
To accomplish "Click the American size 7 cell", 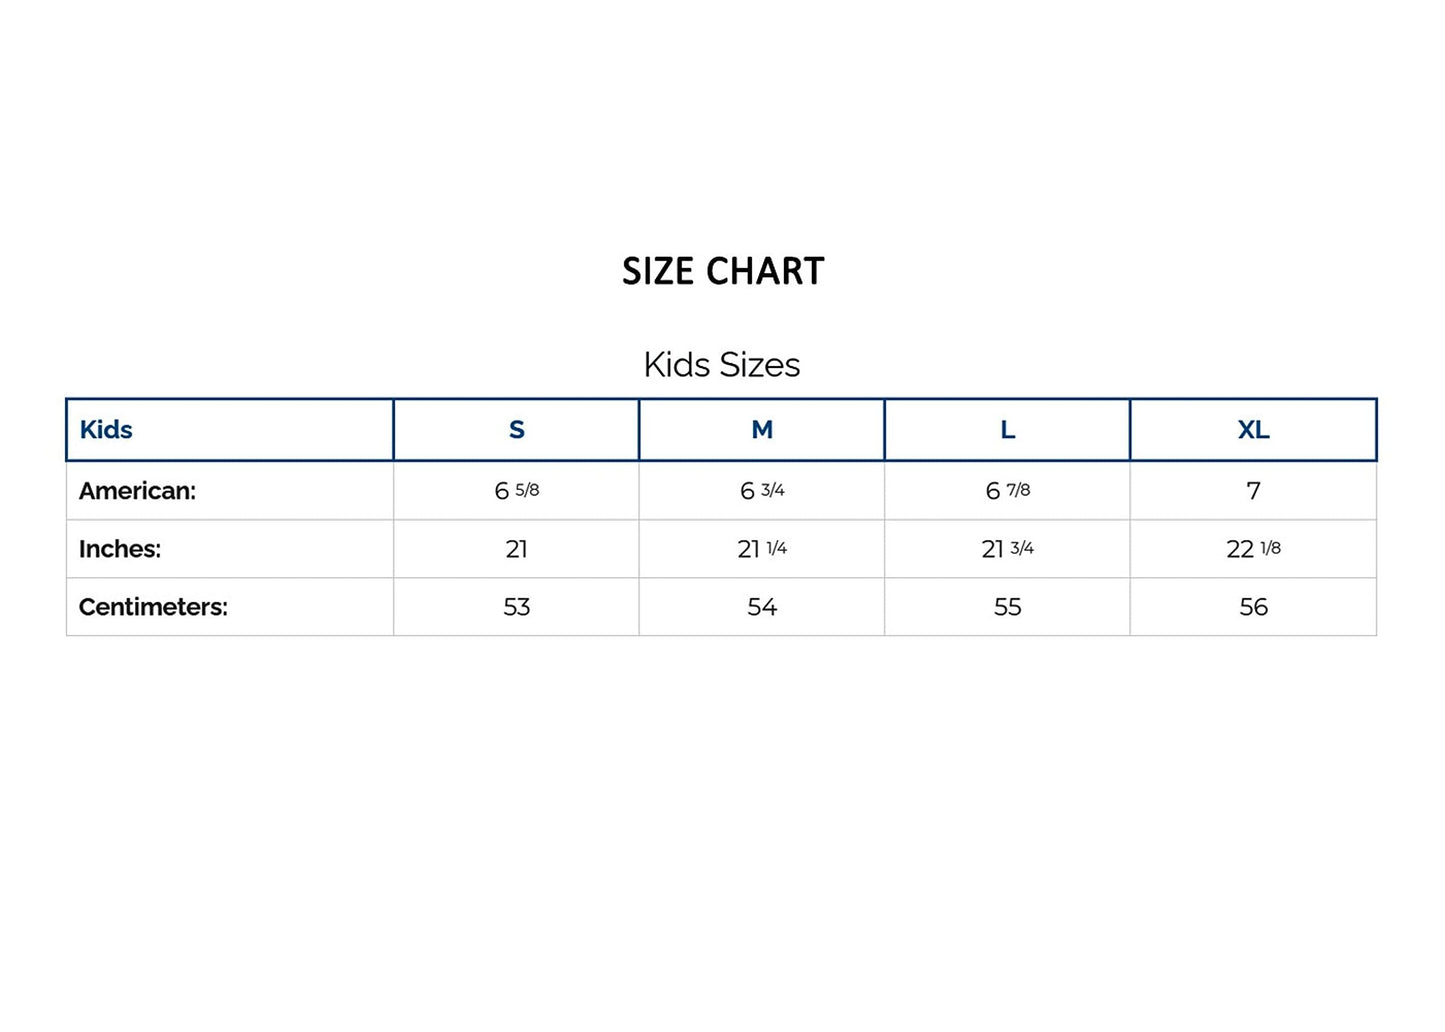I will 1253,491.
